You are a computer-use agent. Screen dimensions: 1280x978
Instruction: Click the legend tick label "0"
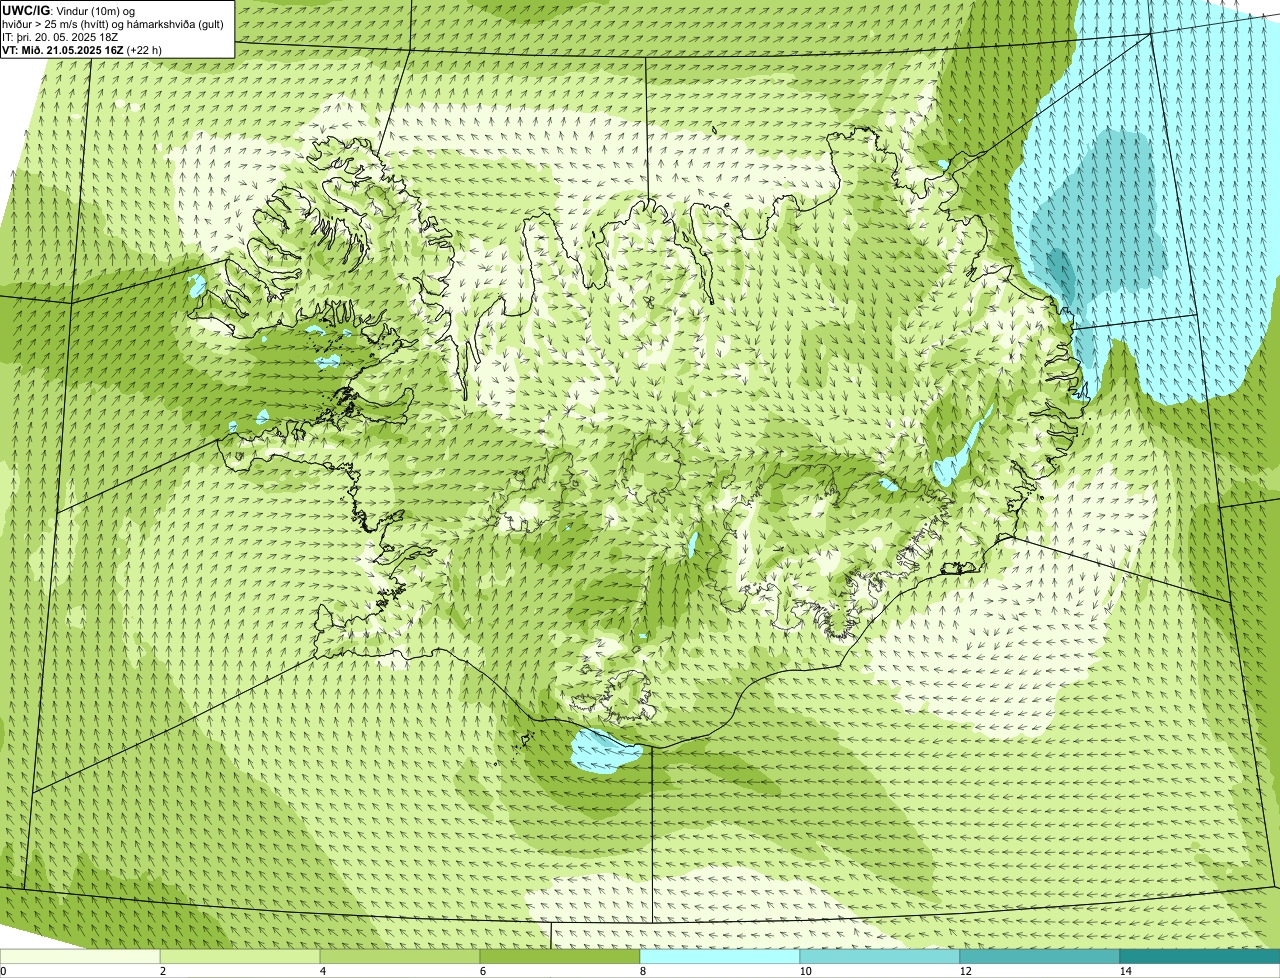(x=3, y=971)
